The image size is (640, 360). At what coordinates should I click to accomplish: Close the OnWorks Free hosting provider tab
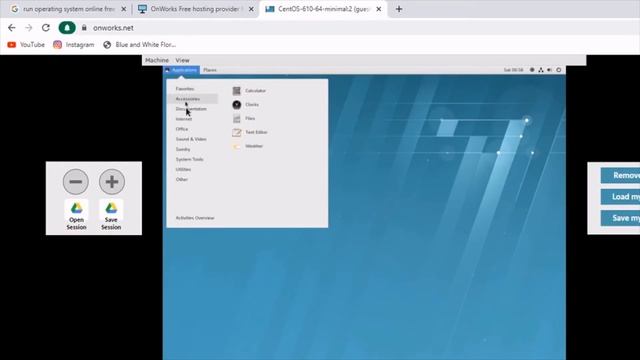(251, 9)
